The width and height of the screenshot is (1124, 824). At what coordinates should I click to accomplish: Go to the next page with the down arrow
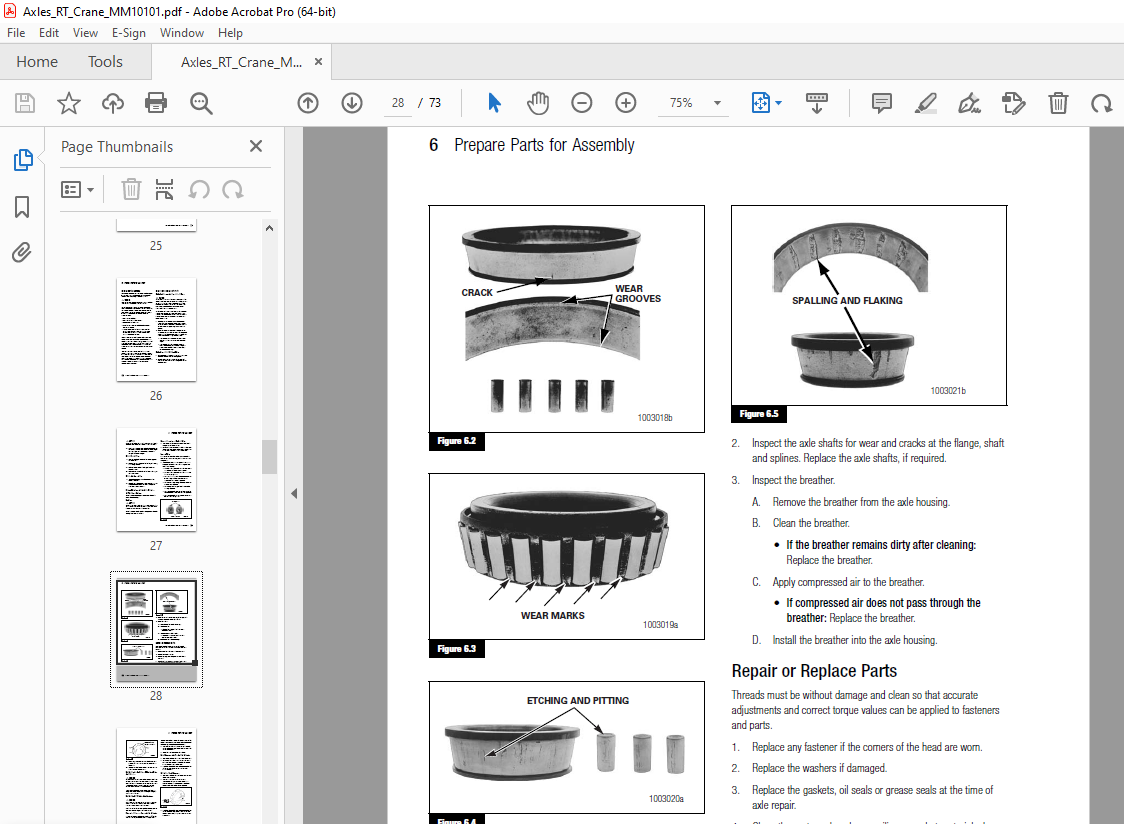point(352,103)
